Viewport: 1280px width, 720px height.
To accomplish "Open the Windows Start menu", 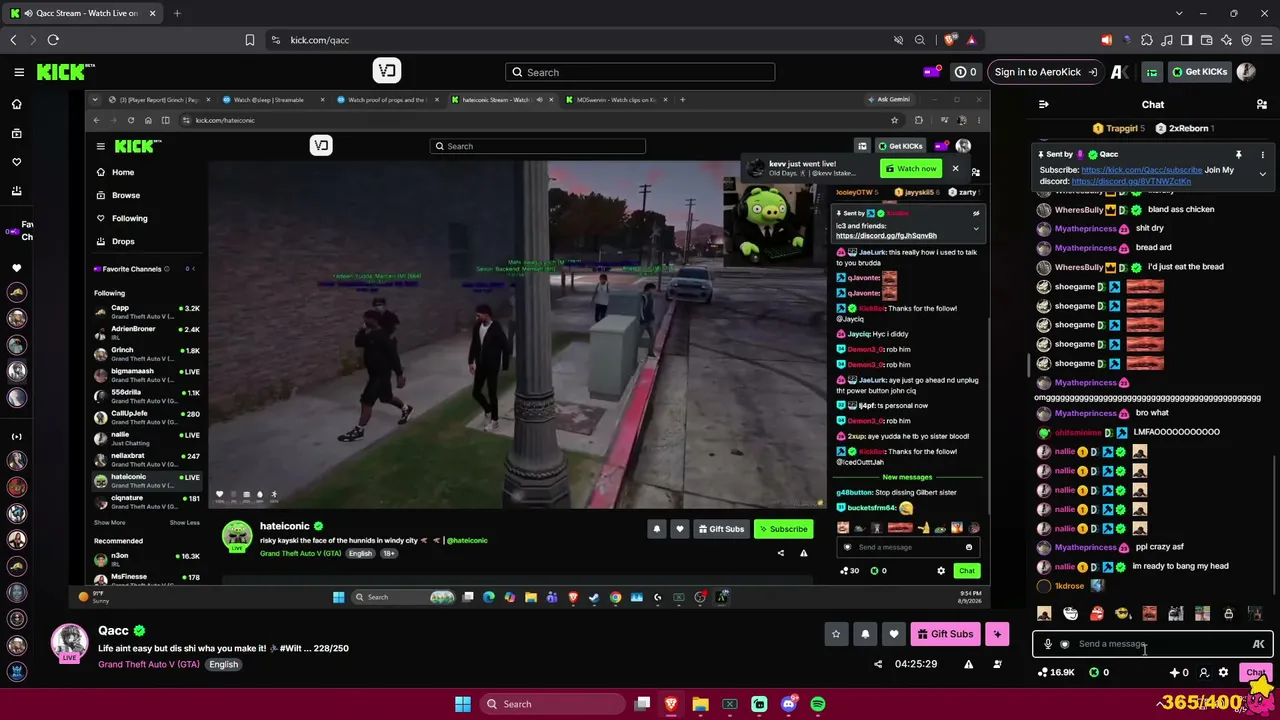I will point(463,704).
